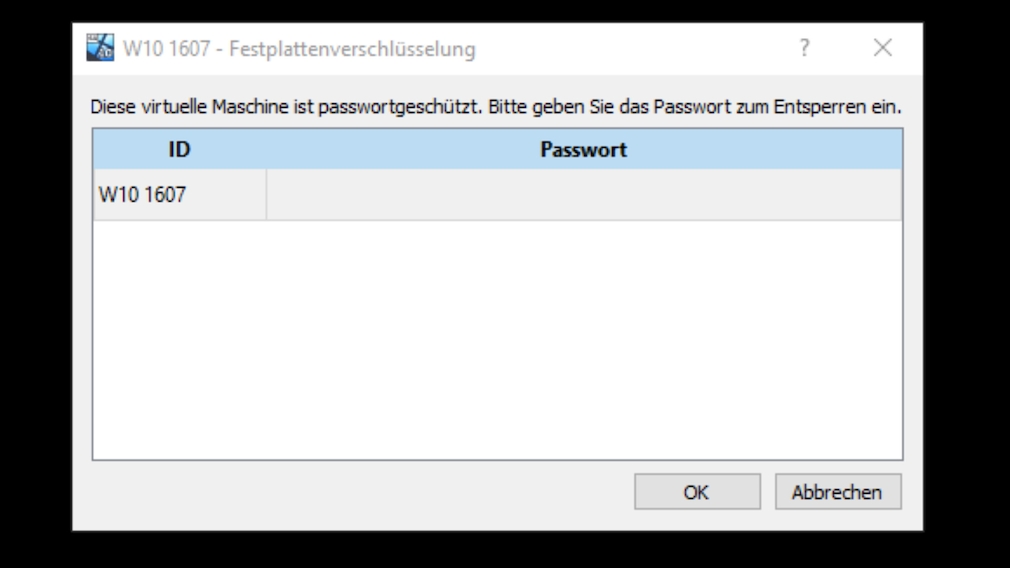Click the sentence 'Diese virtuelle Maschine ist passwortgeschützt'
The height and width of the screenshot is (568, 1010).
point(285,107)
